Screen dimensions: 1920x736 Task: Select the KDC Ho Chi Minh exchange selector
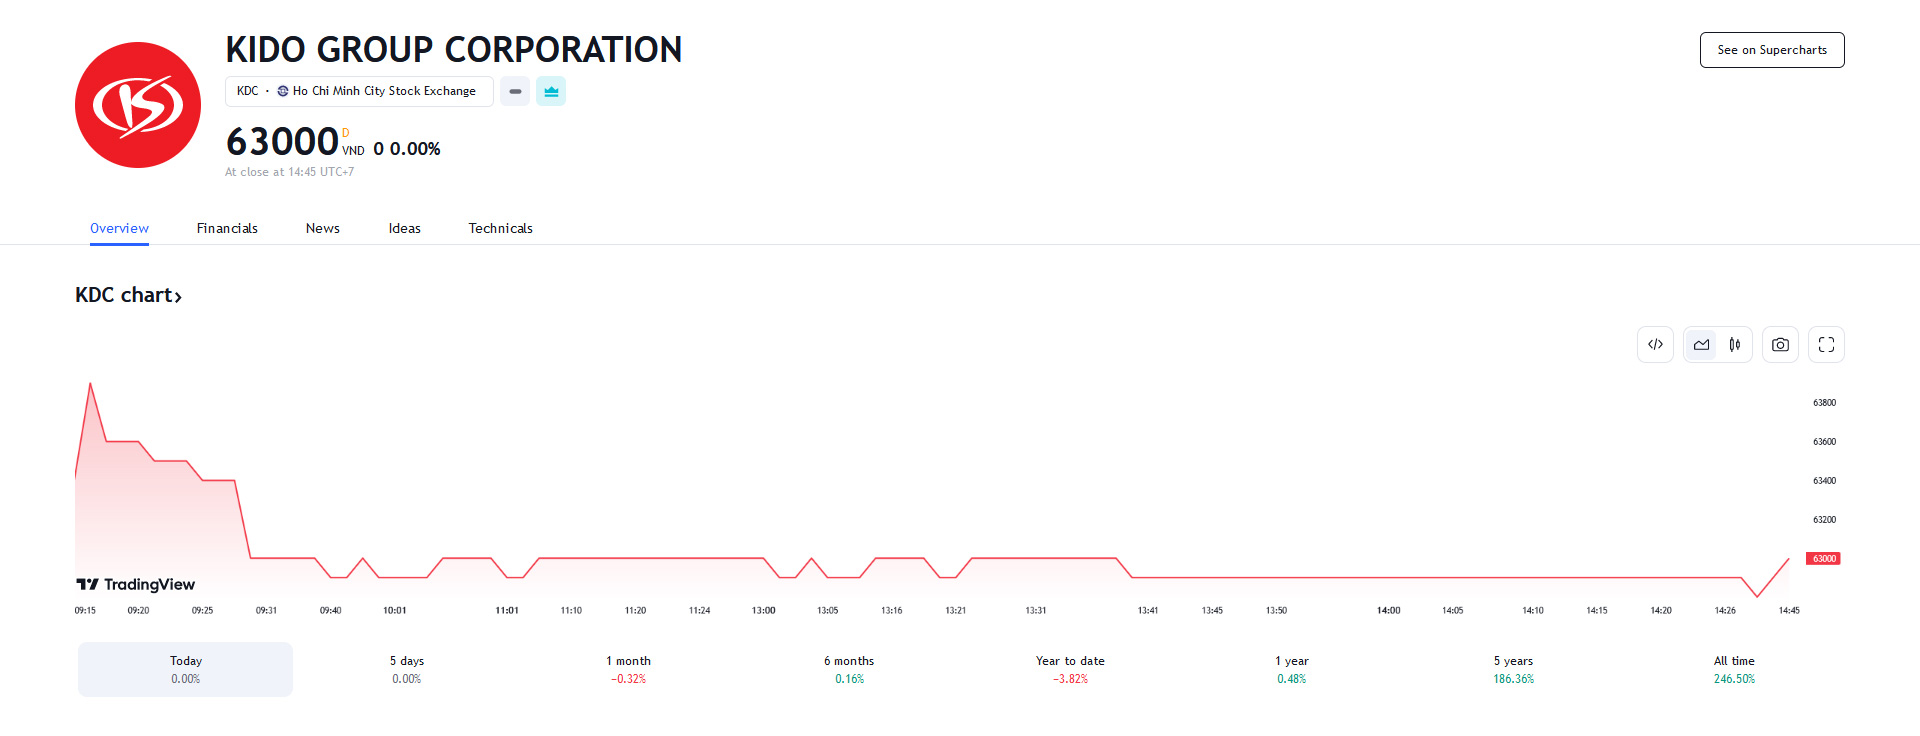tap(358, 91)
